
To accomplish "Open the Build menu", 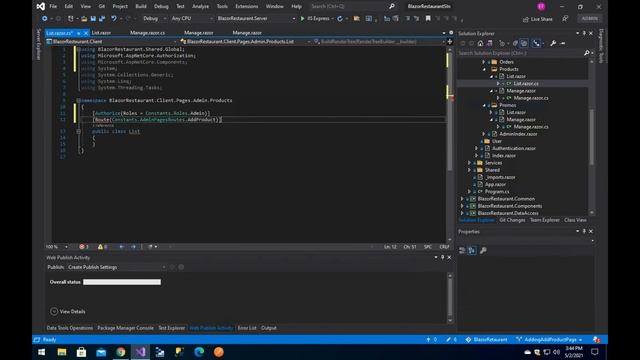I will pyautogui.click(x=141, y=7).
